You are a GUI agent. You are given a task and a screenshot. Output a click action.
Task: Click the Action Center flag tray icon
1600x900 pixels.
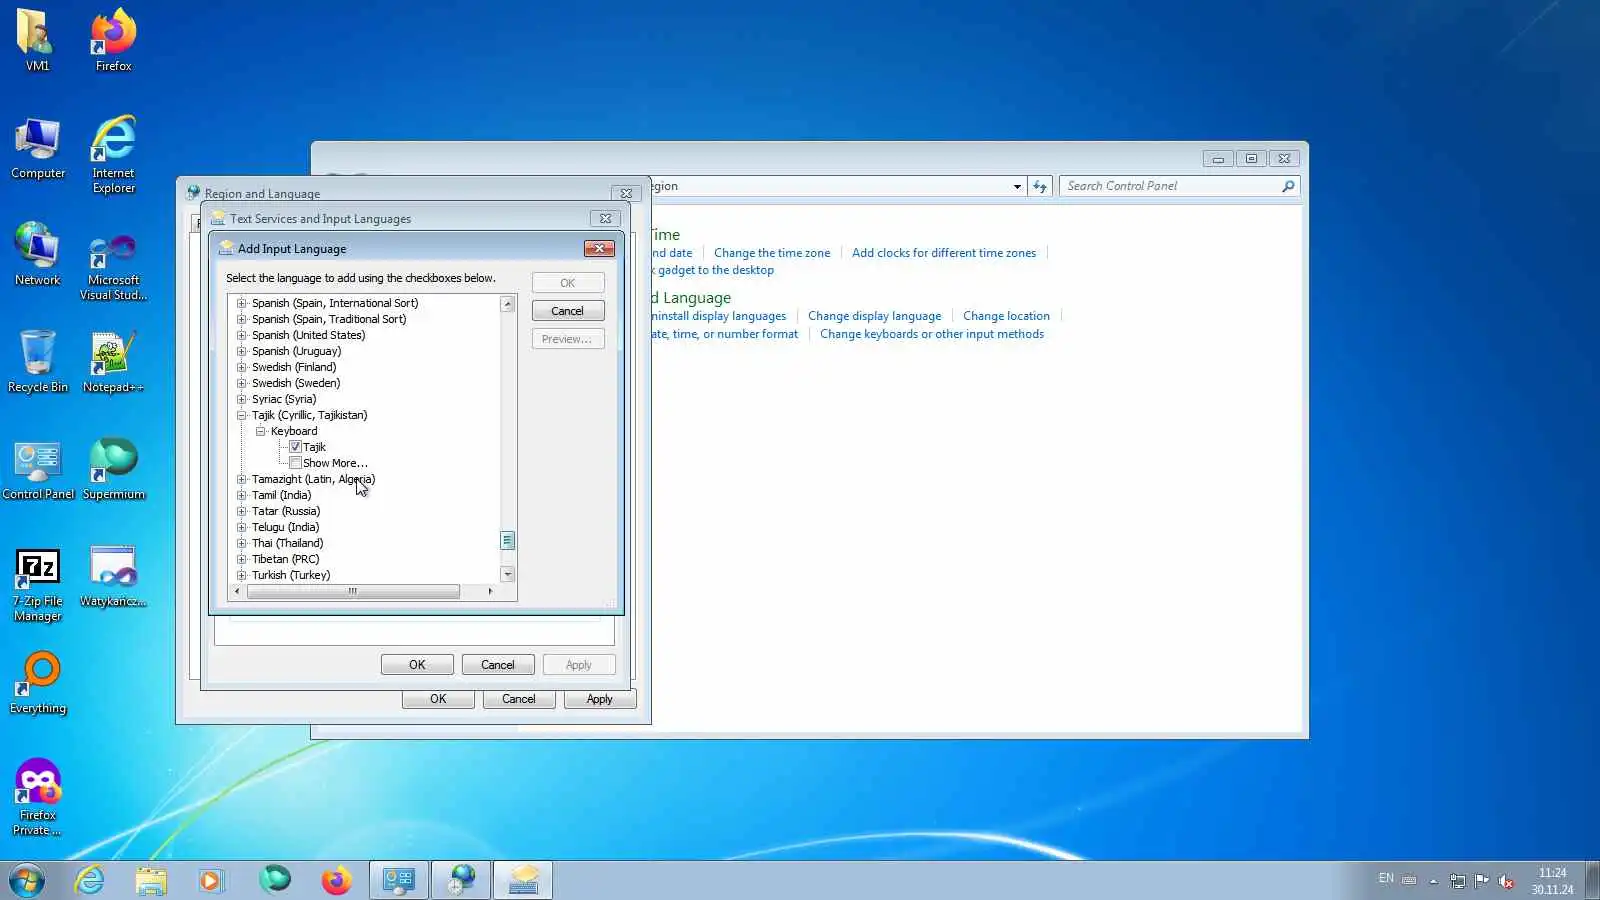pyautogui.click(x=1482, y=881)
